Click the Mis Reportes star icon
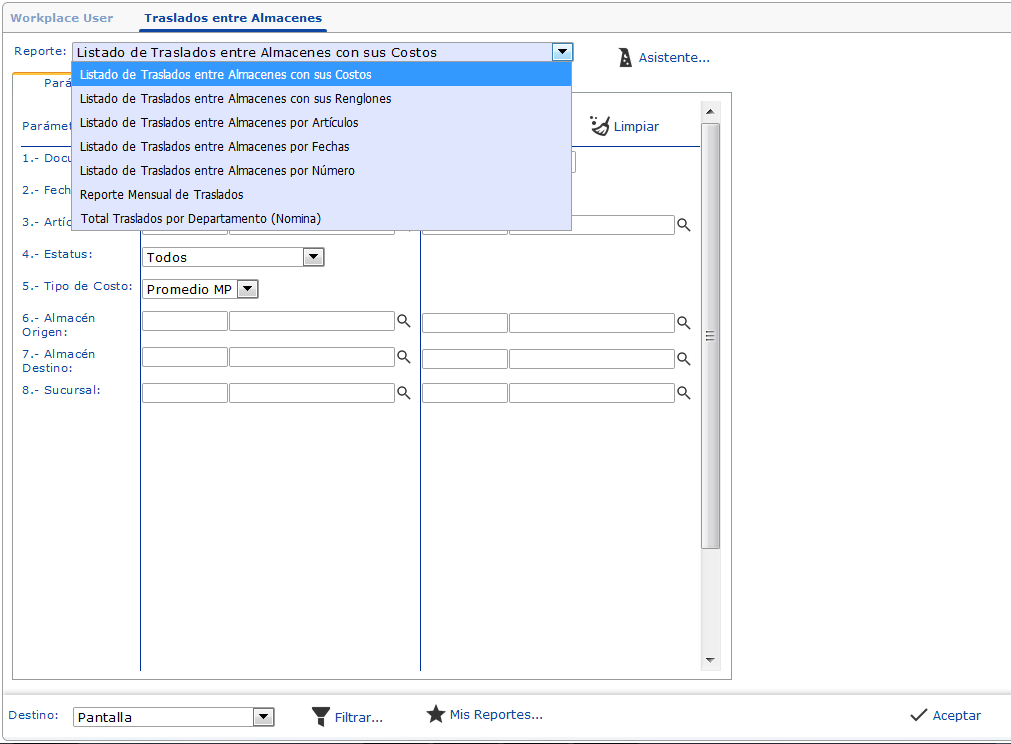The width and height of the screenshot is (1011, 744). tap(435, 714)
